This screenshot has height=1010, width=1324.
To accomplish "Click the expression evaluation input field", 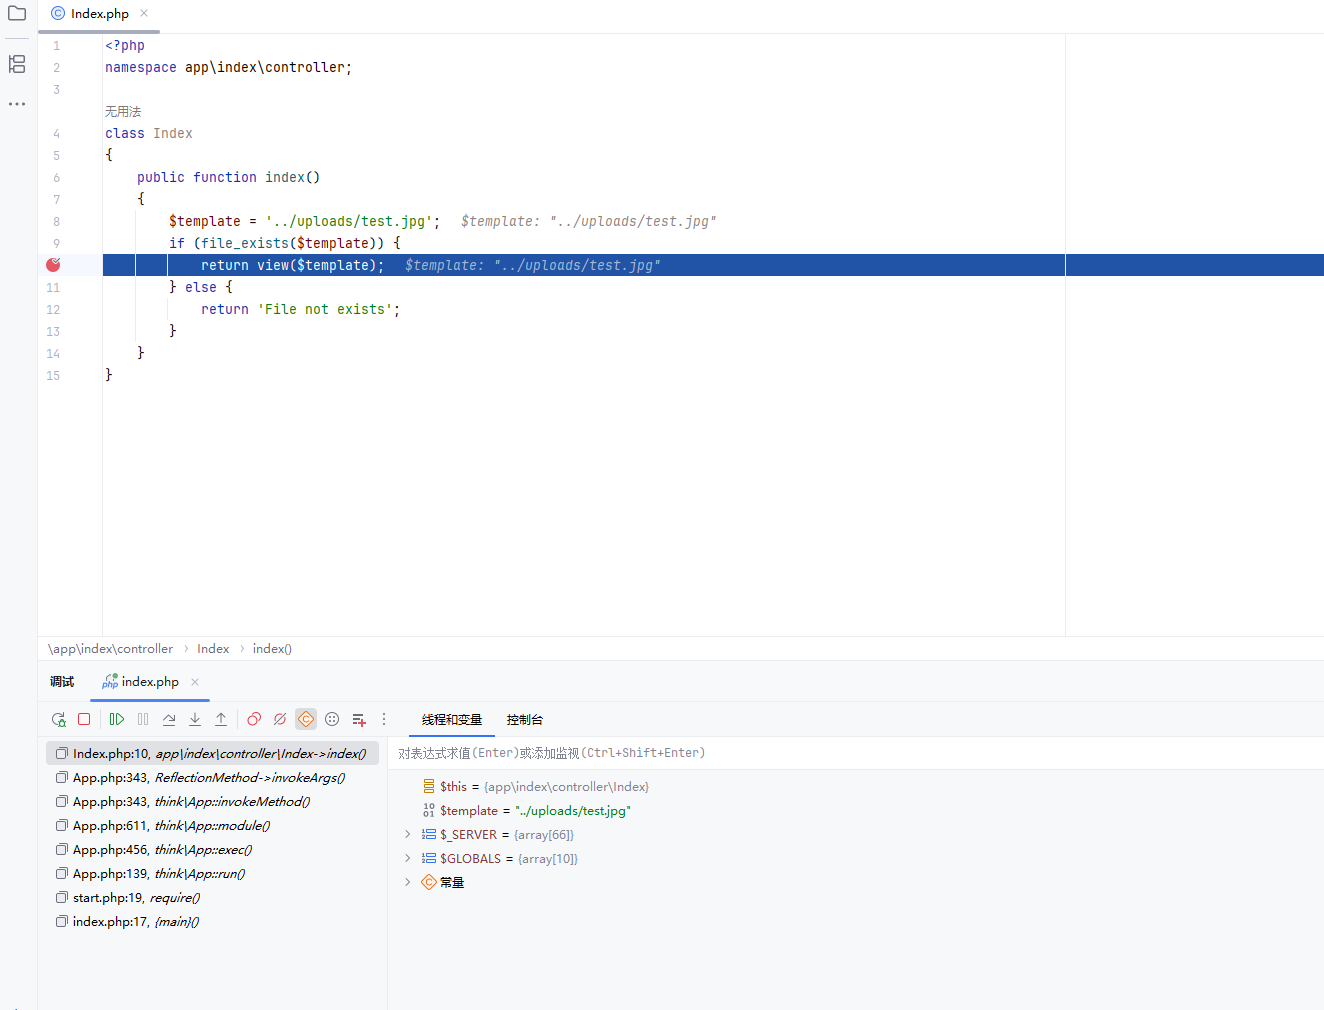I will 600,752.
